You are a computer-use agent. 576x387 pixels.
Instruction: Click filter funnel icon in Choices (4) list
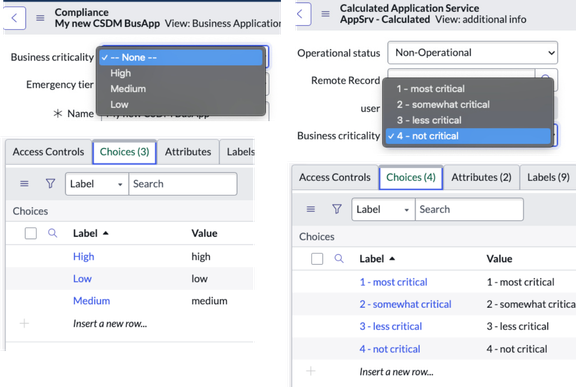[337, 209]
